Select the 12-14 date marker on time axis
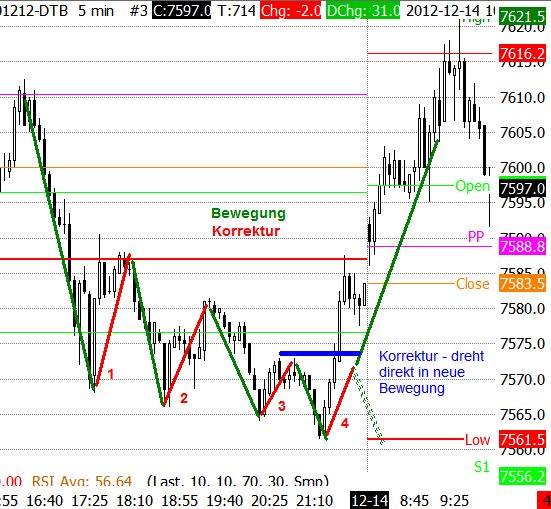This screenshot has height=509, width=551. point(370,500)
